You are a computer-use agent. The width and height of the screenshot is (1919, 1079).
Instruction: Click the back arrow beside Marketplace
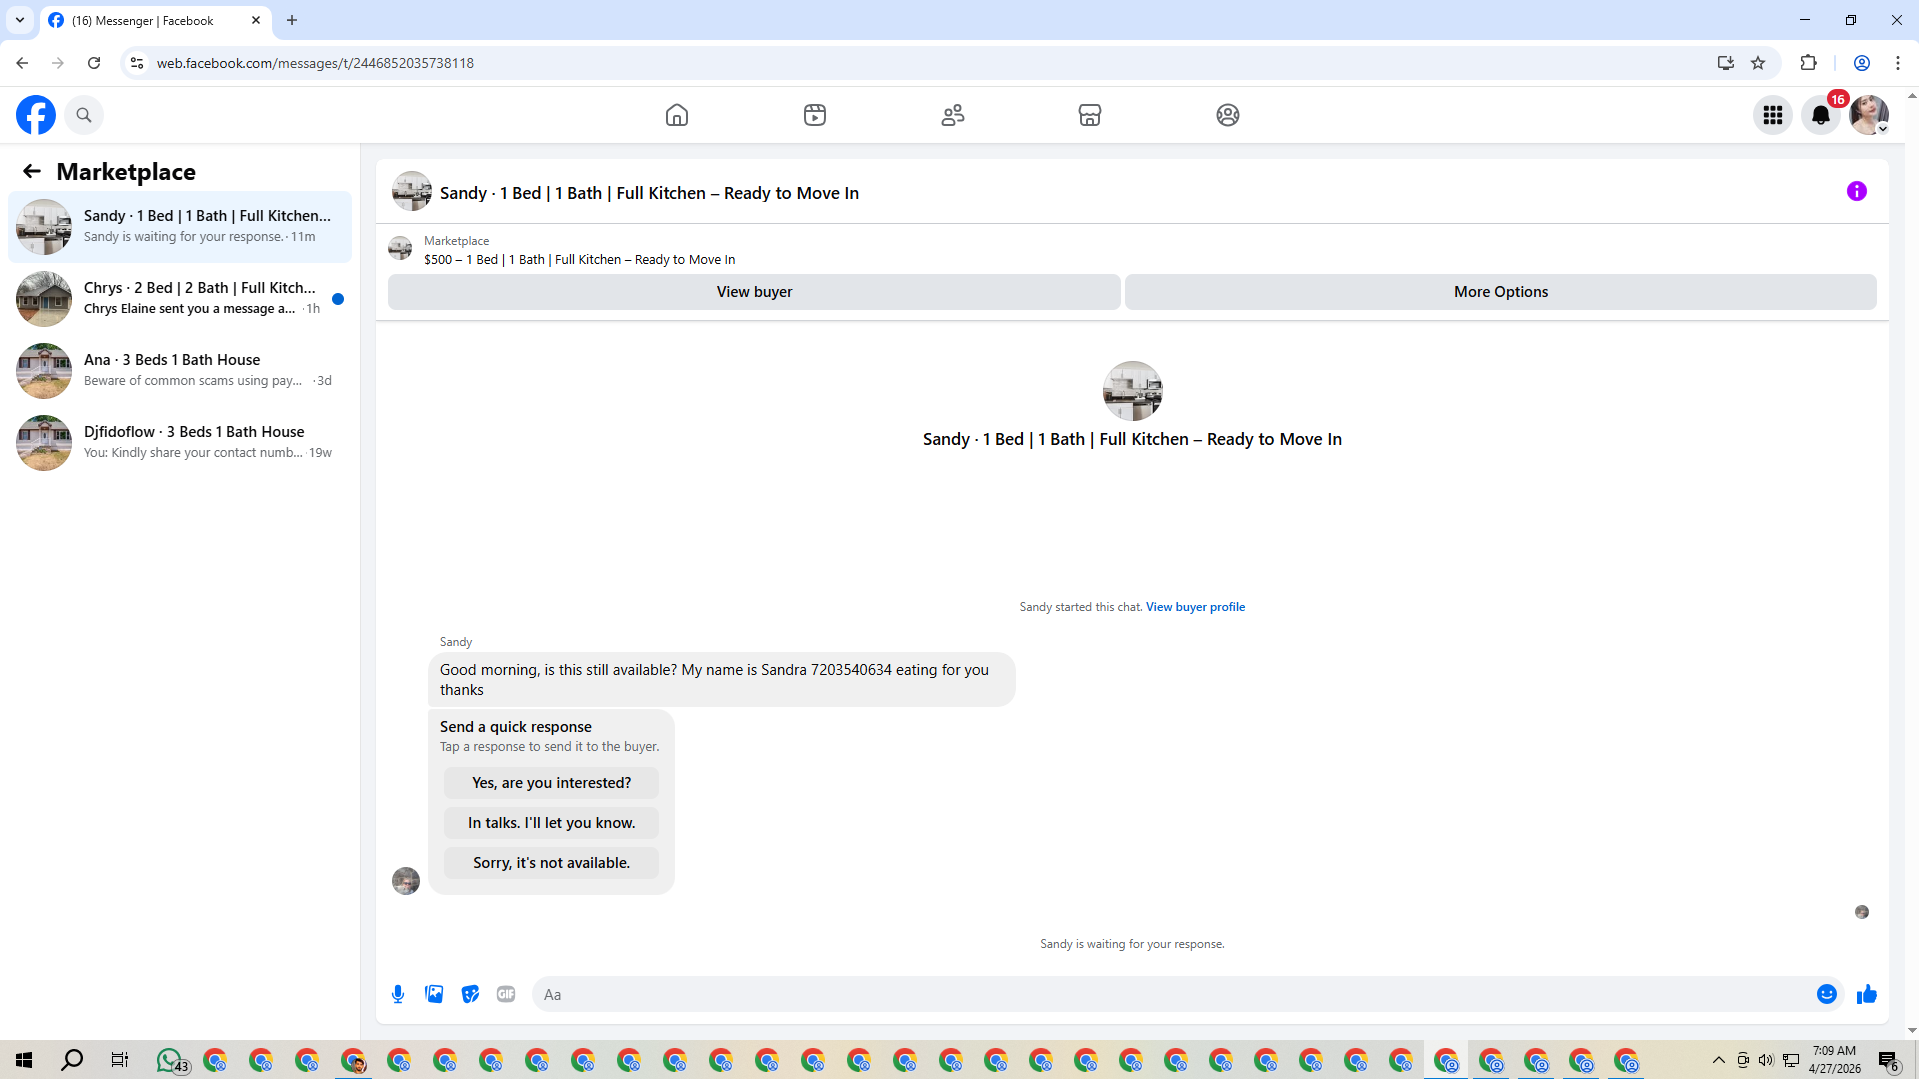click(32, 171)
